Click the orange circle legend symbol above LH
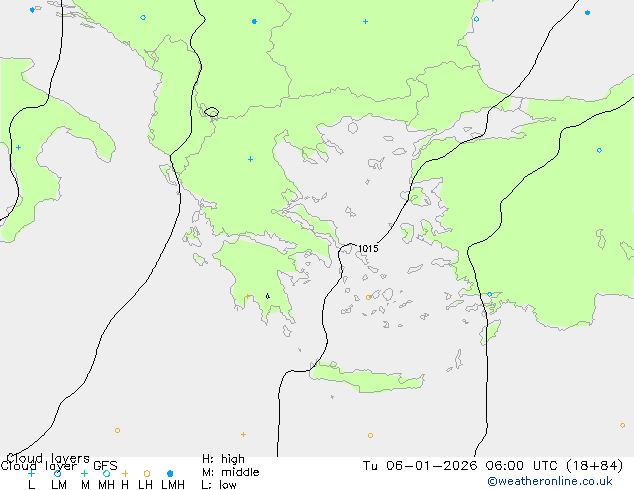The image size is (634, 490). (147, 473)
